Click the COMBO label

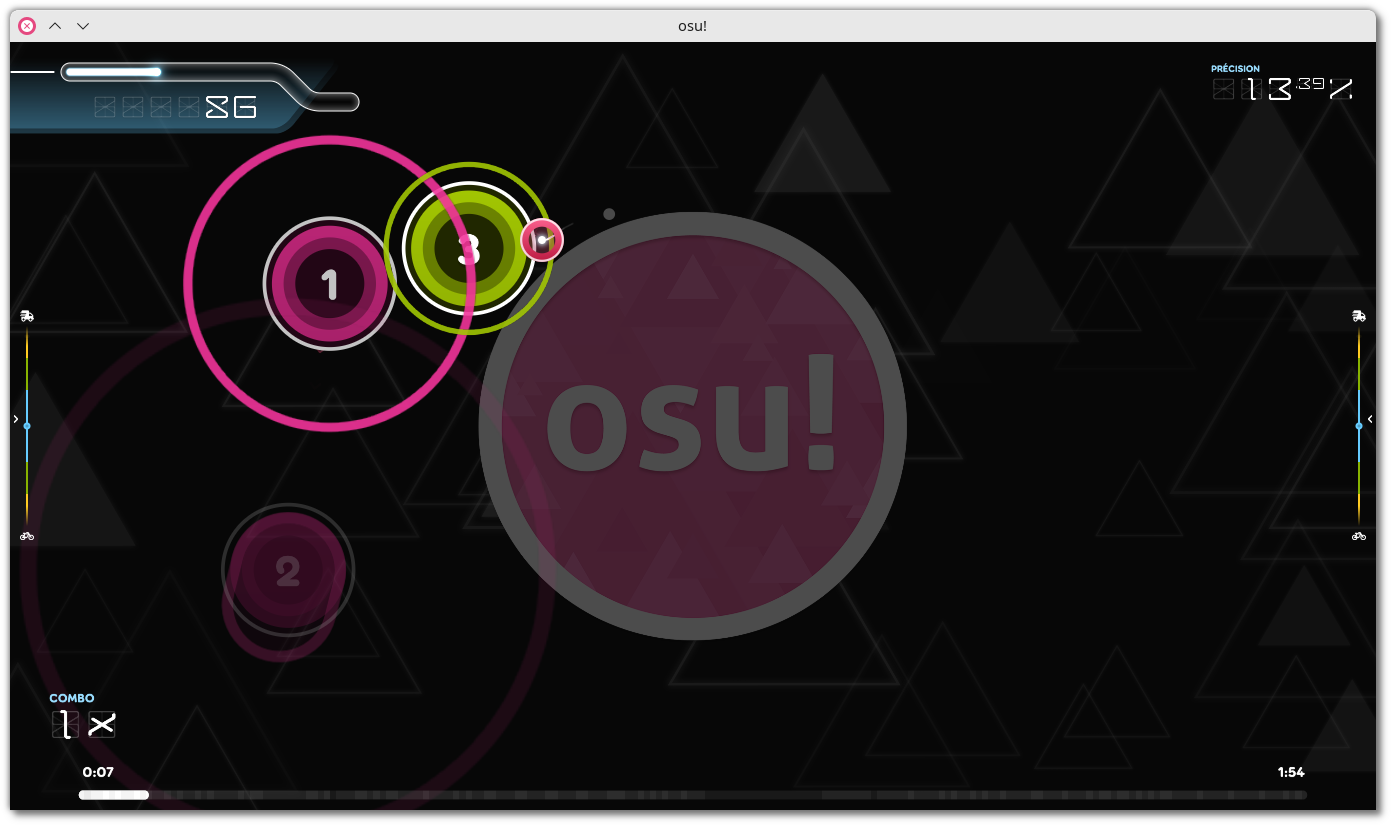(x=72, y=698)
